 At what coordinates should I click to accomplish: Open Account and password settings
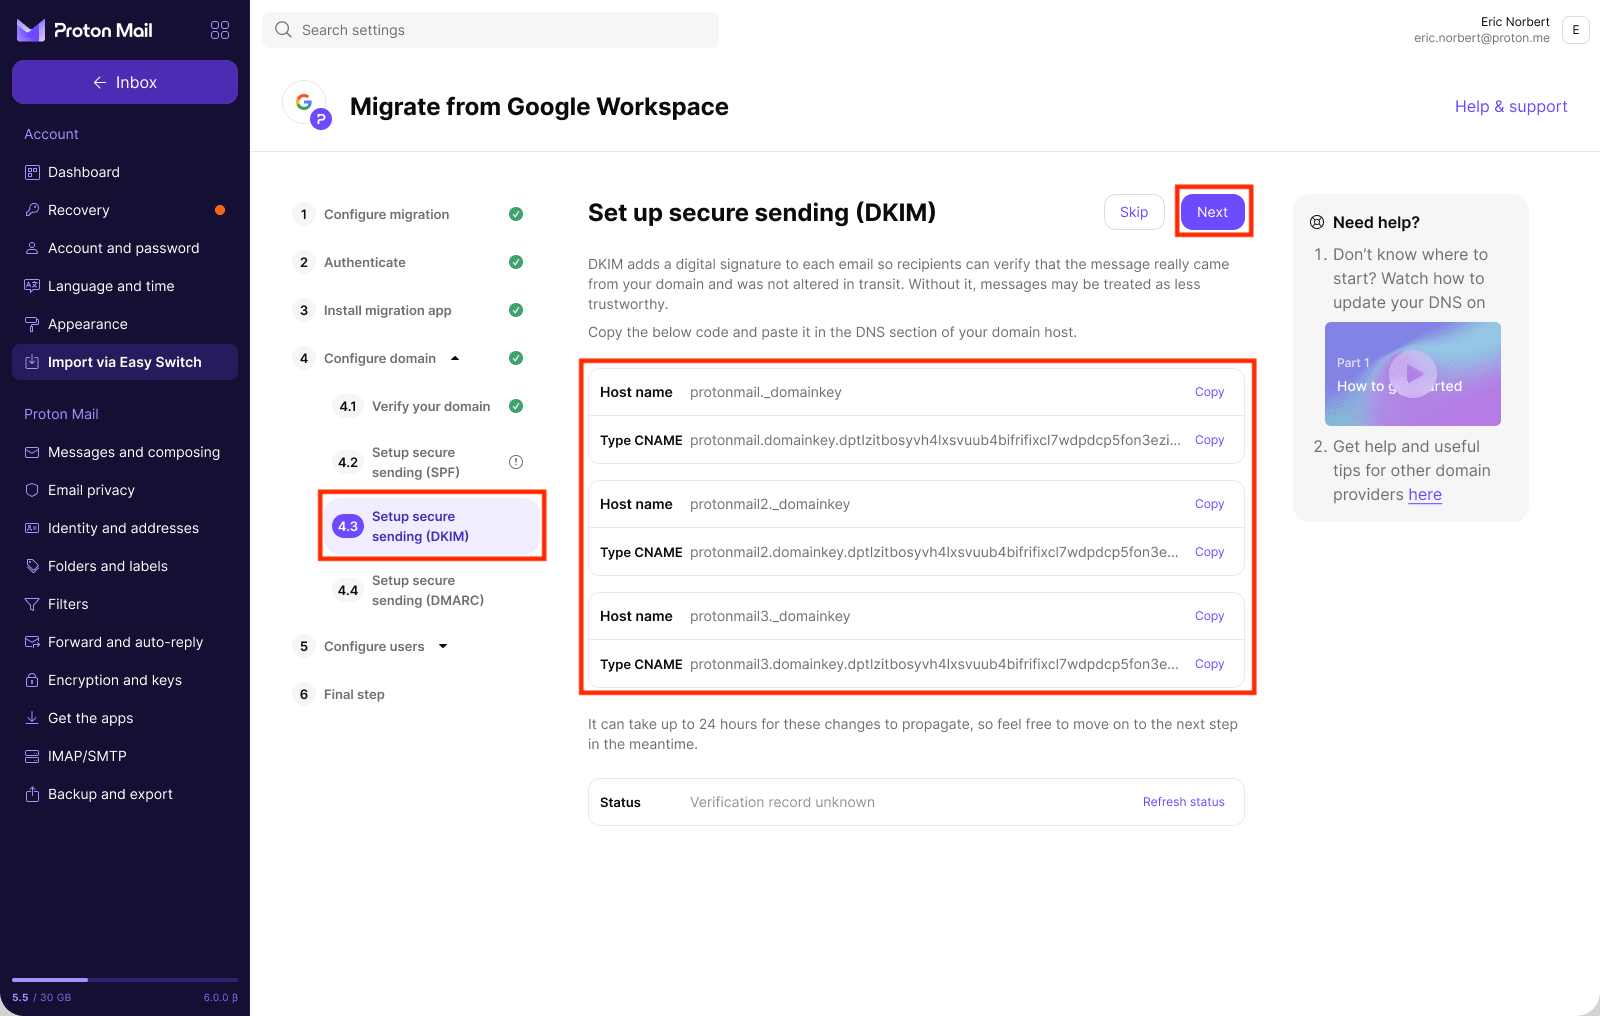click(x=125, y=248)
